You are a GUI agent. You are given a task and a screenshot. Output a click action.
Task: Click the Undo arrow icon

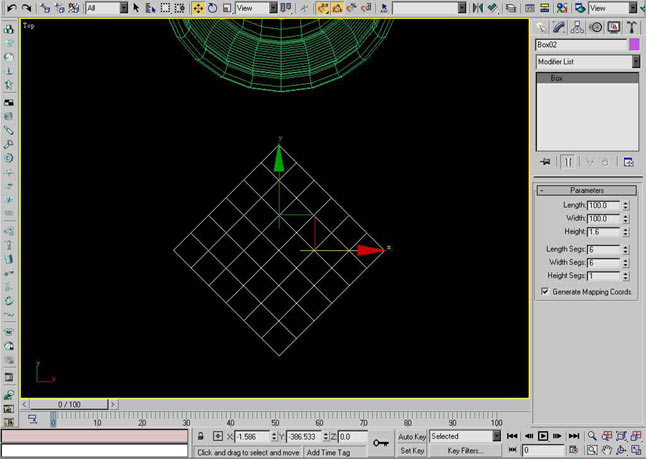[12, 8]
